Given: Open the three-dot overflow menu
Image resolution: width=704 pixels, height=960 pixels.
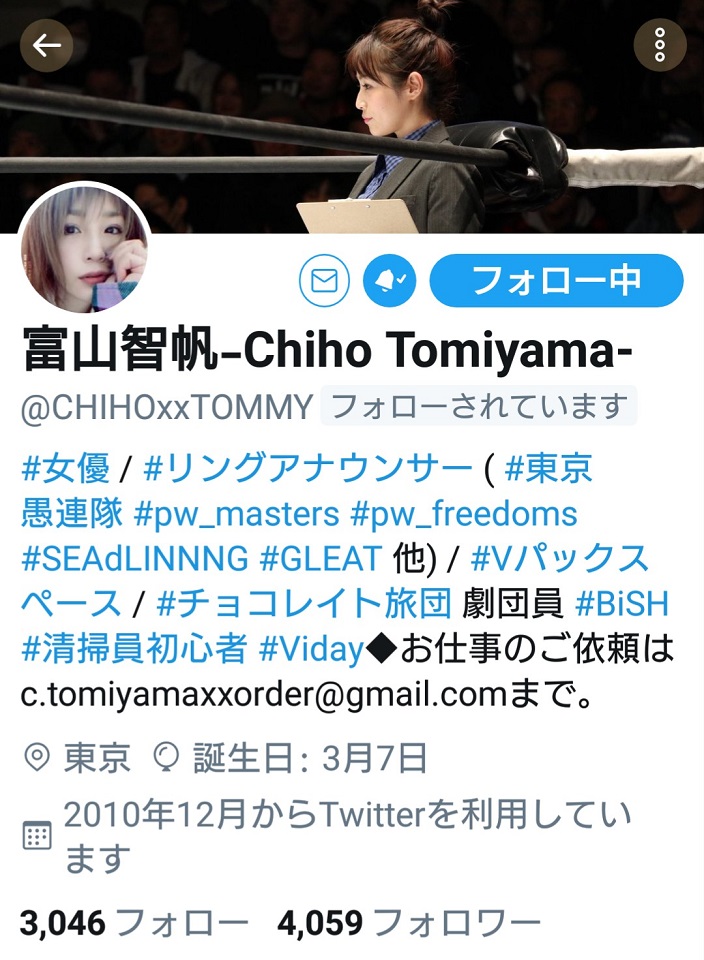Looking at the screenshot, I should [x=659, y=45].
